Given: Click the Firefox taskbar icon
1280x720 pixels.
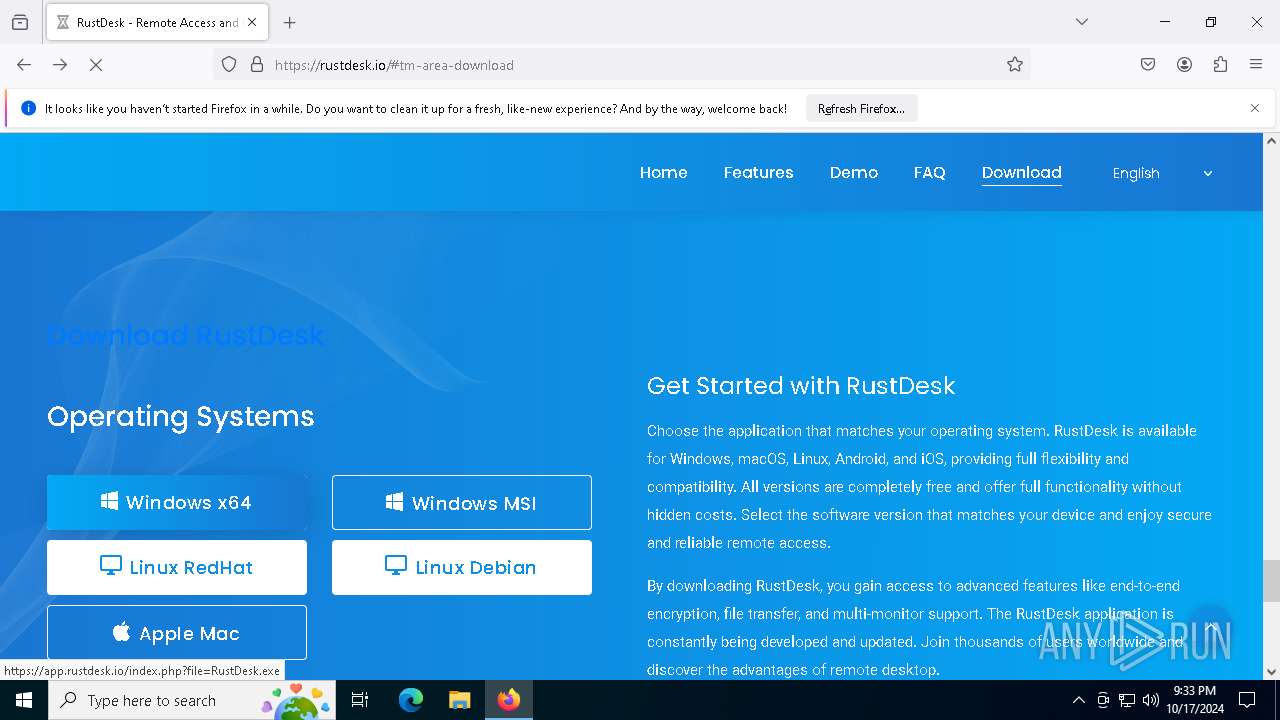Looking at the screenshot, I should (509, 700).
